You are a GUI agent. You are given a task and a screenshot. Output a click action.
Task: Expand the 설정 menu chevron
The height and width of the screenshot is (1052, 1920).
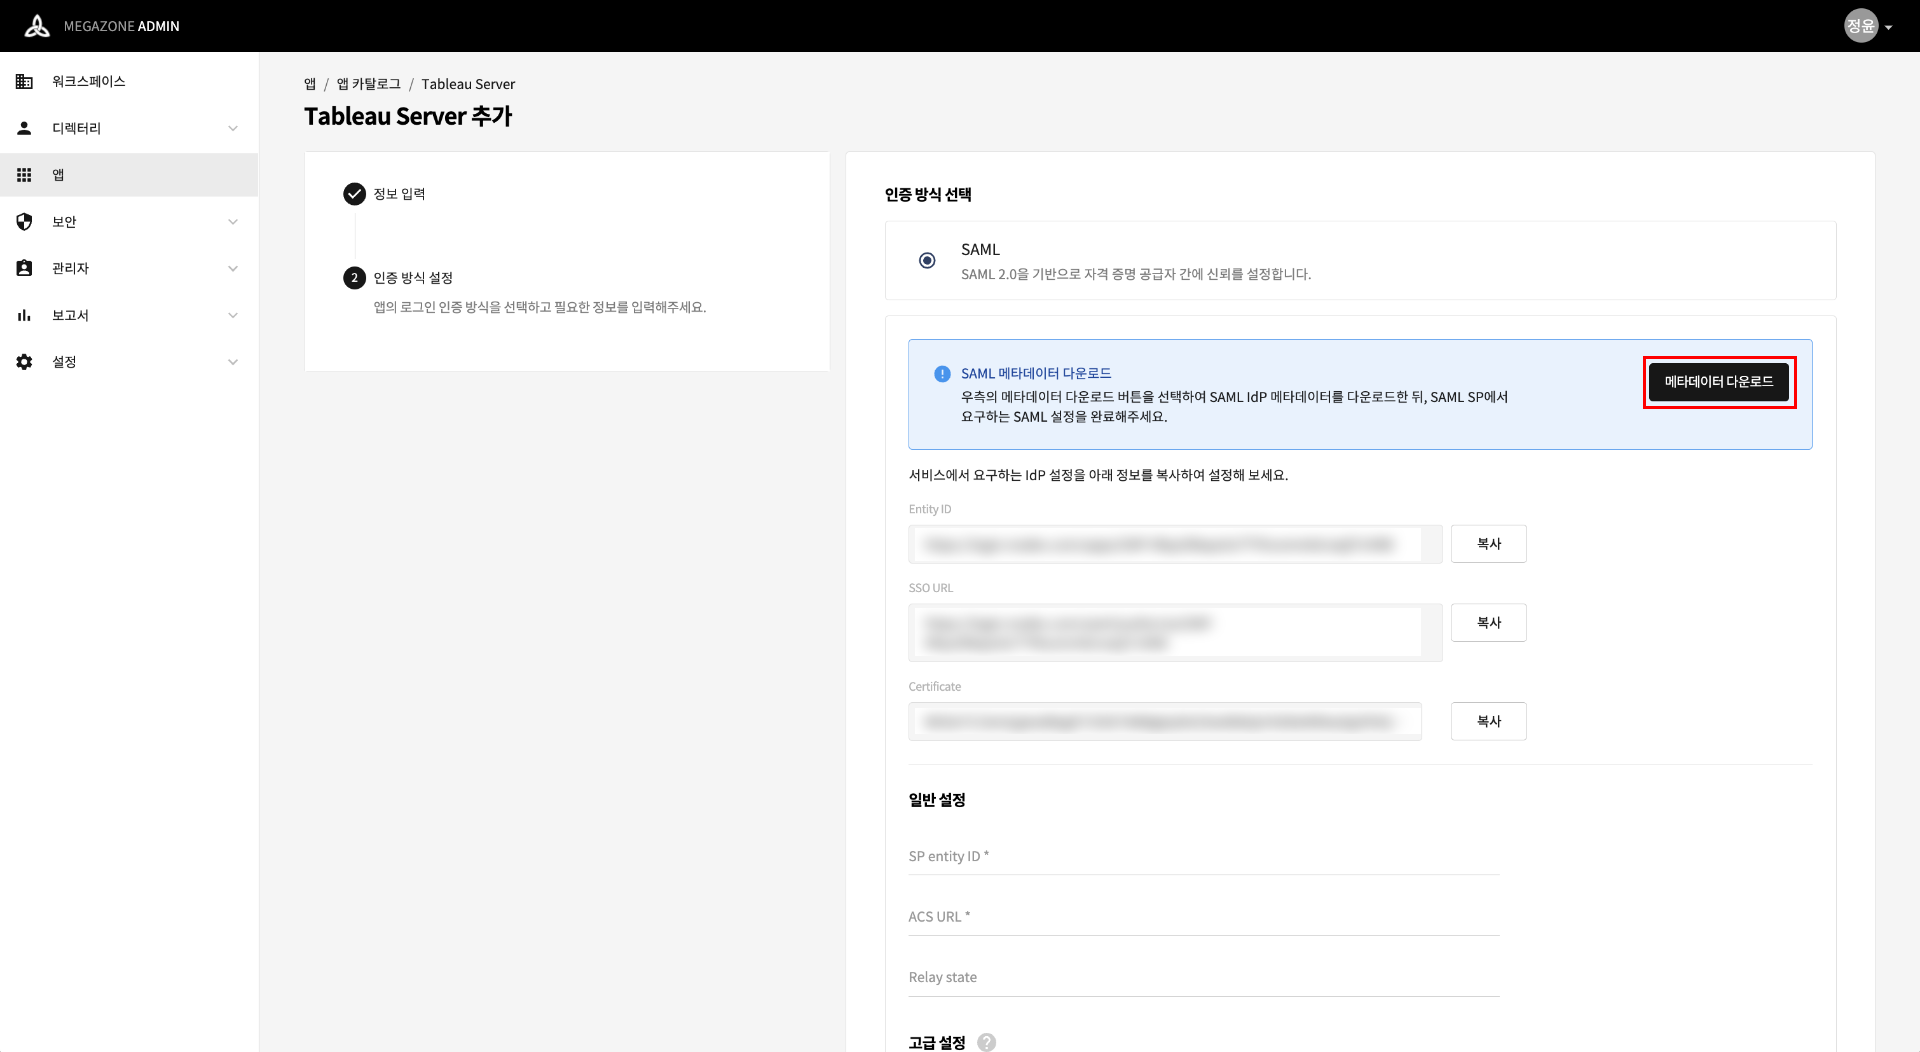pos(233,362)
